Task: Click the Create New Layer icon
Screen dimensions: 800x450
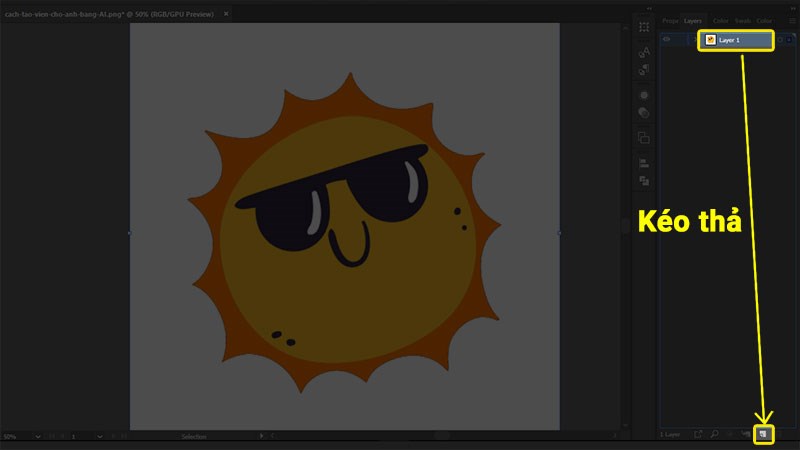Action: click(763, 434)
